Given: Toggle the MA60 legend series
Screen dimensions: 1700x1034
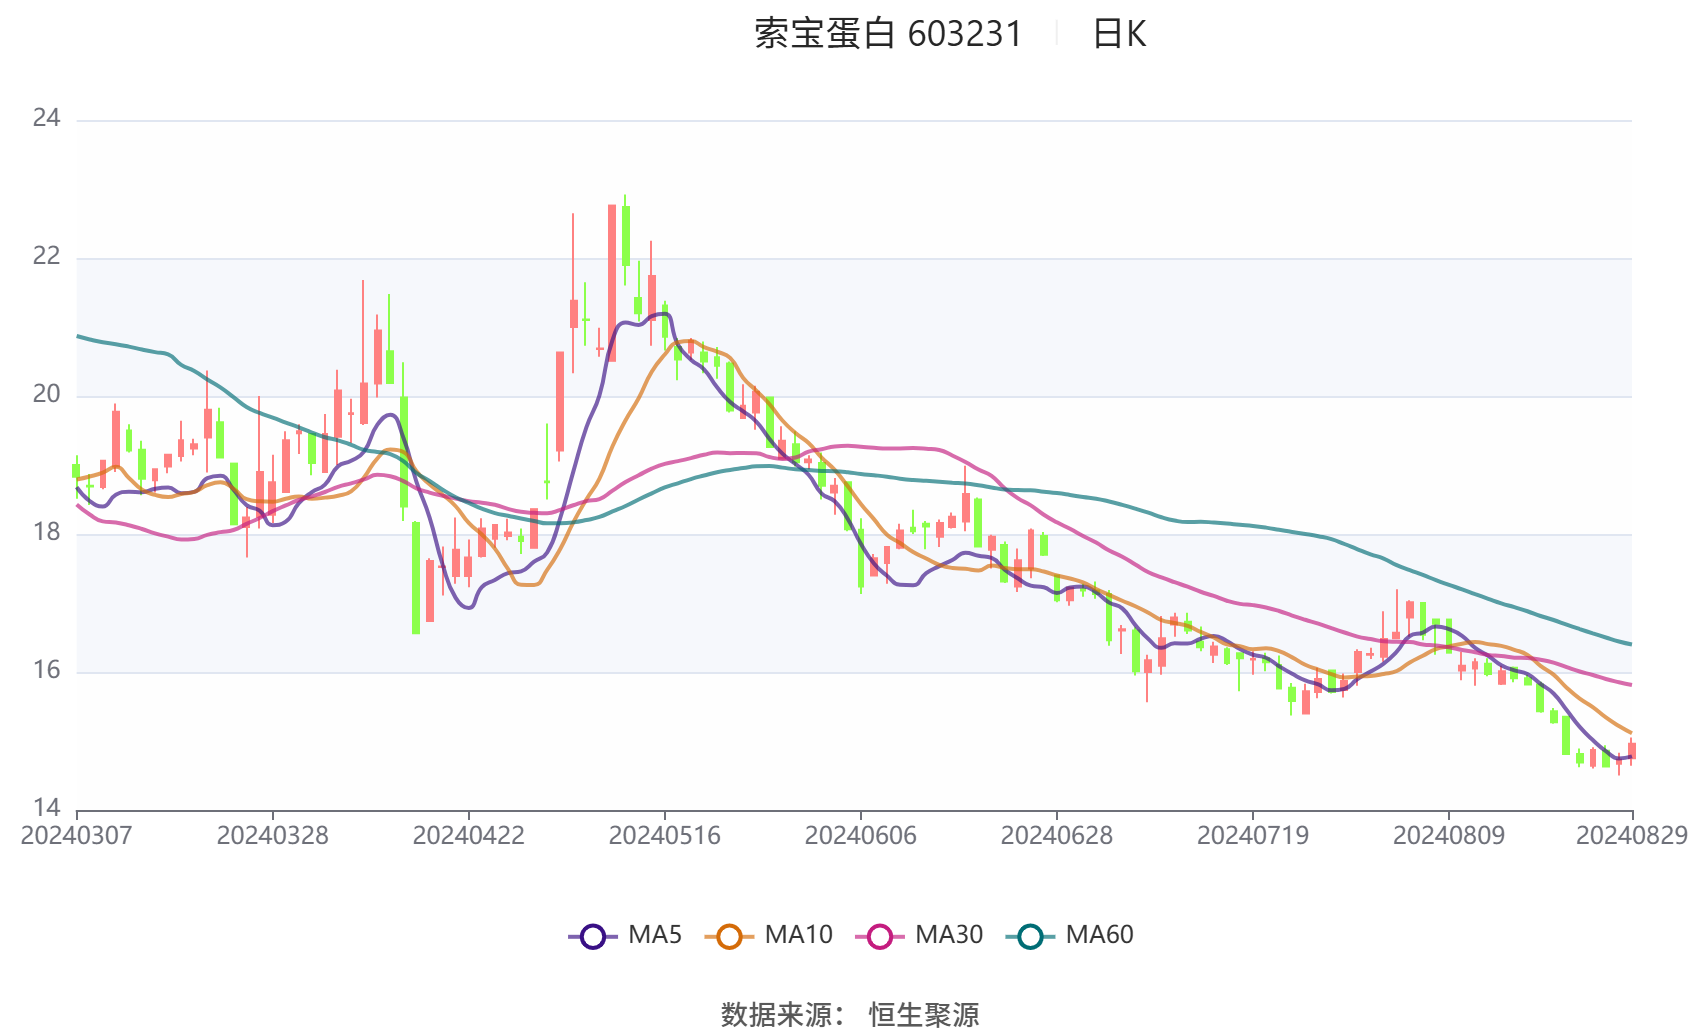Looking at the screenshot, I should point(1070,936).
